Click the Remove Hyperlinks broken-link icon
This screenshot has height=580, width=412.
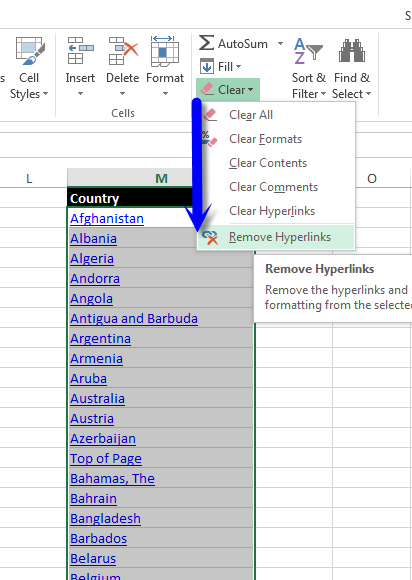pos(210,237)
